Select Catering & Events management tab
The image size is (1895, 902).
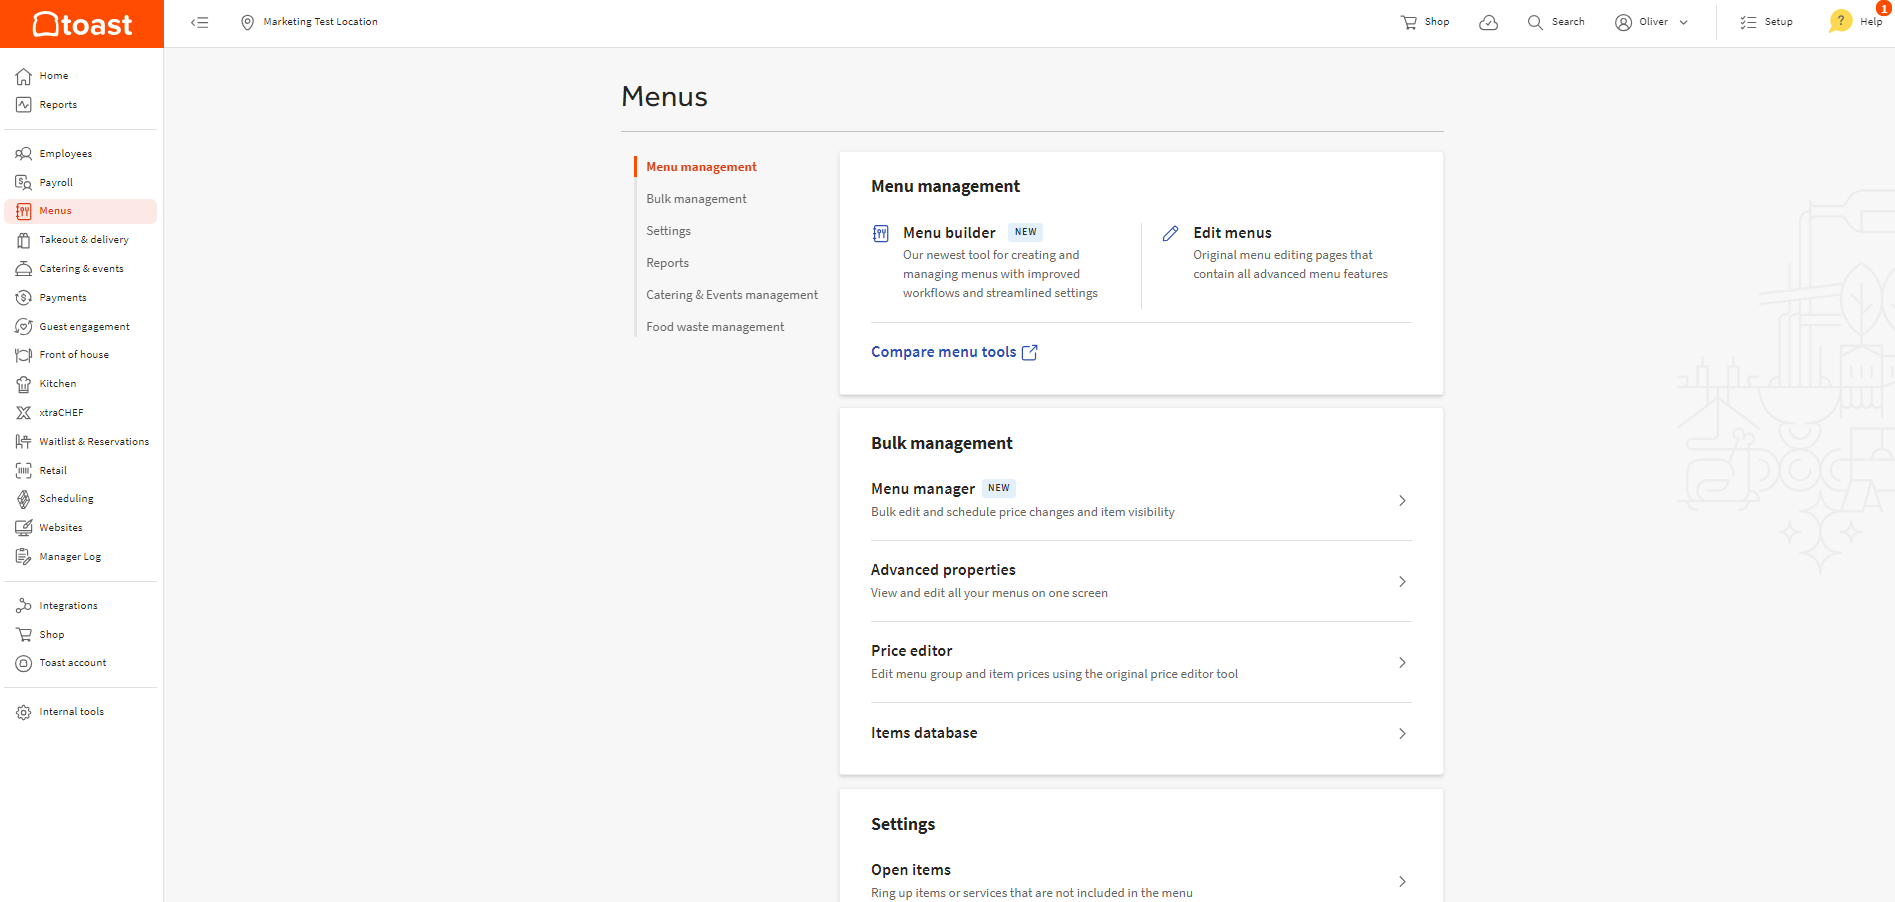coord(732,295)
